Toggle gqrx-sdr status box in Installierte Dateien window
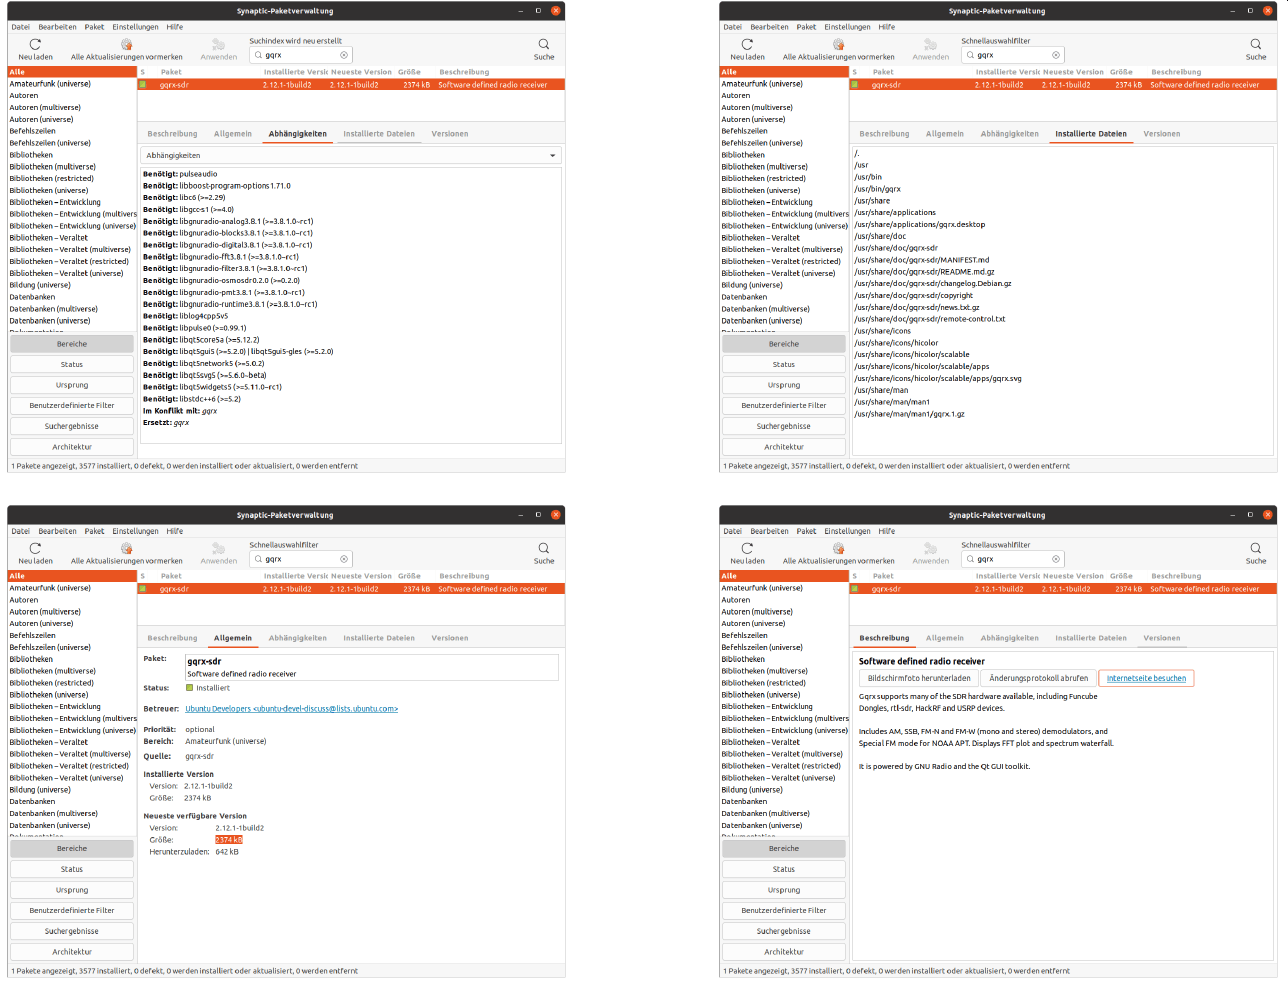This screenshot has height=987, width=1288. [854, 85]
